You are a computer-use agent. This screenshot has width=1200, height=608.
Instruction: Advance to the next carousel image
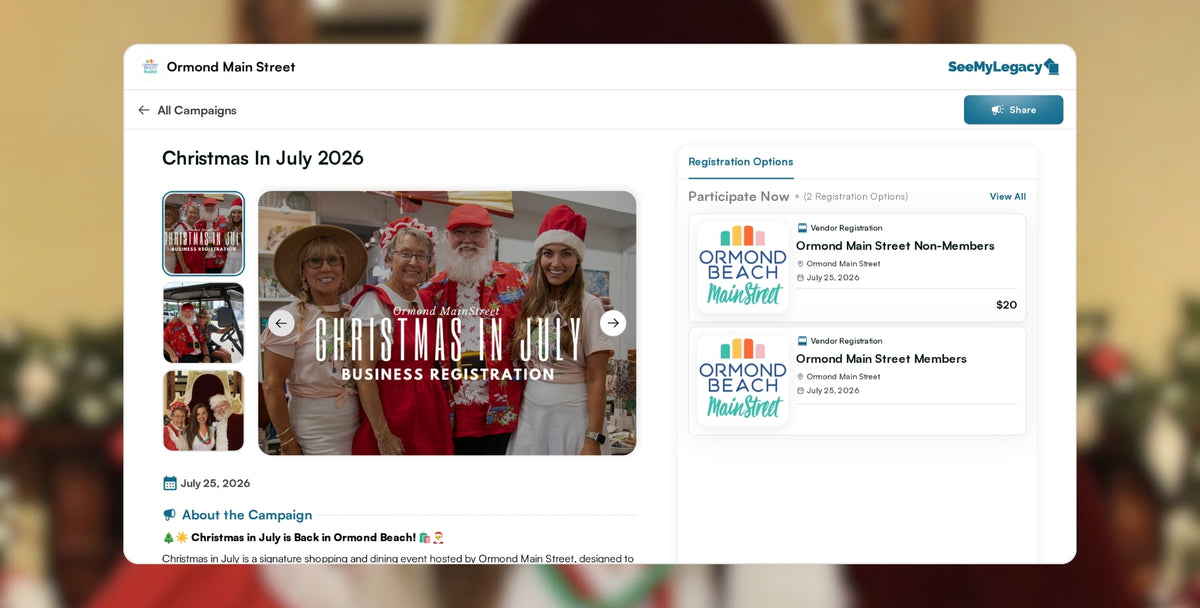pos(613,323)
